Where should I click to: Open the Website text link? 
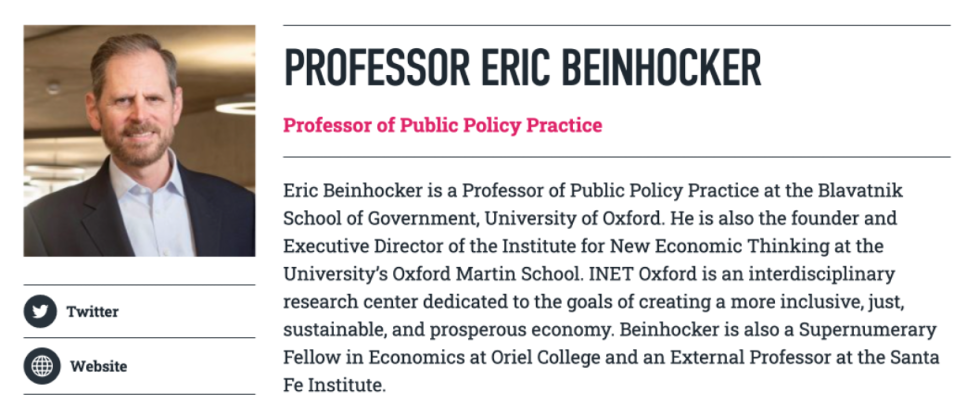(x=99, y=366)
